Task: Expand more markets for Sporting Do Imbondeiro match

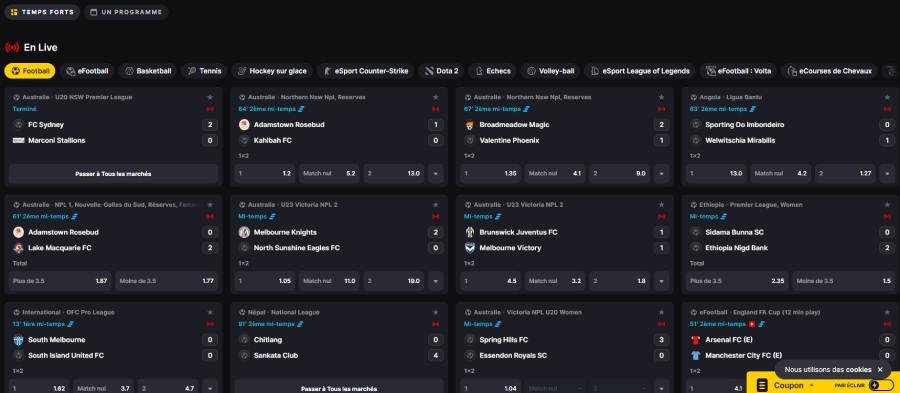Action: tap(887, 173)
